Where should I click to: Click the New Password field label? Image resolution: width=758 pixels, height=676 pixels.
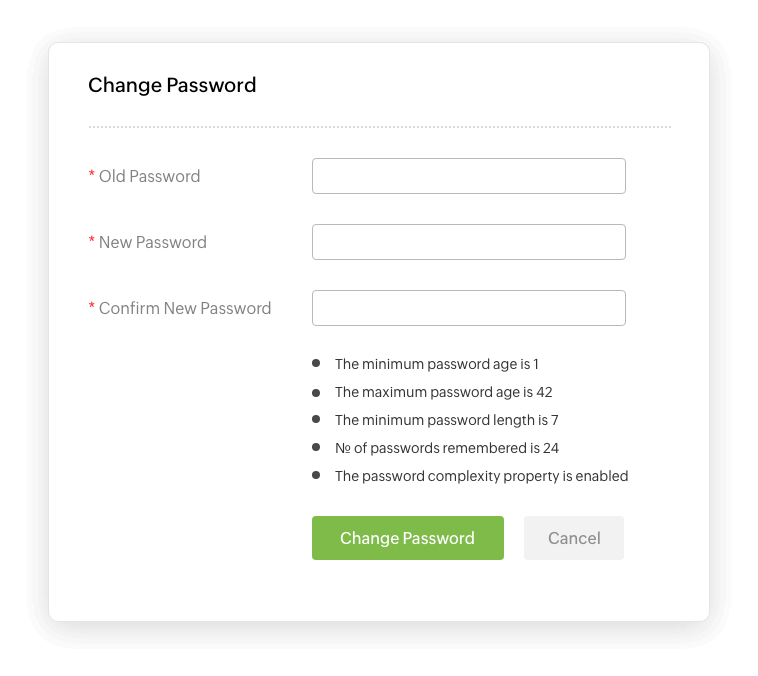point(152,242)
